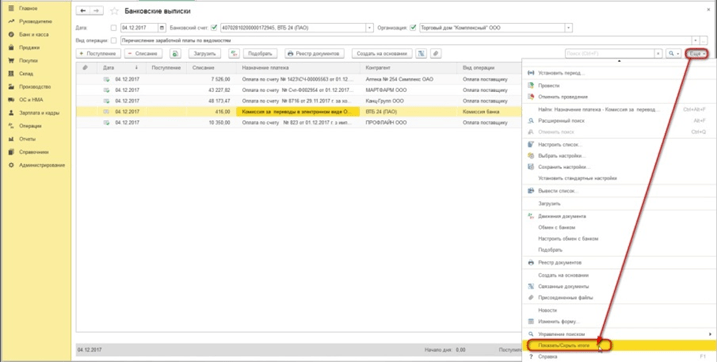The image size is (717, 362).
Task: Click the green document icon beside Списание
Action: click(175, 53)
